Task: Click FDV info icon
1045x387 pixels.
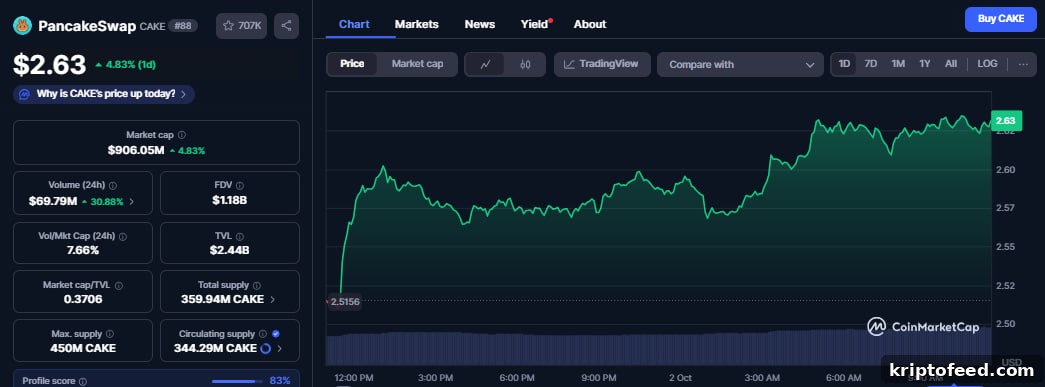Action: pyautogui.click(x=240, y=185)
